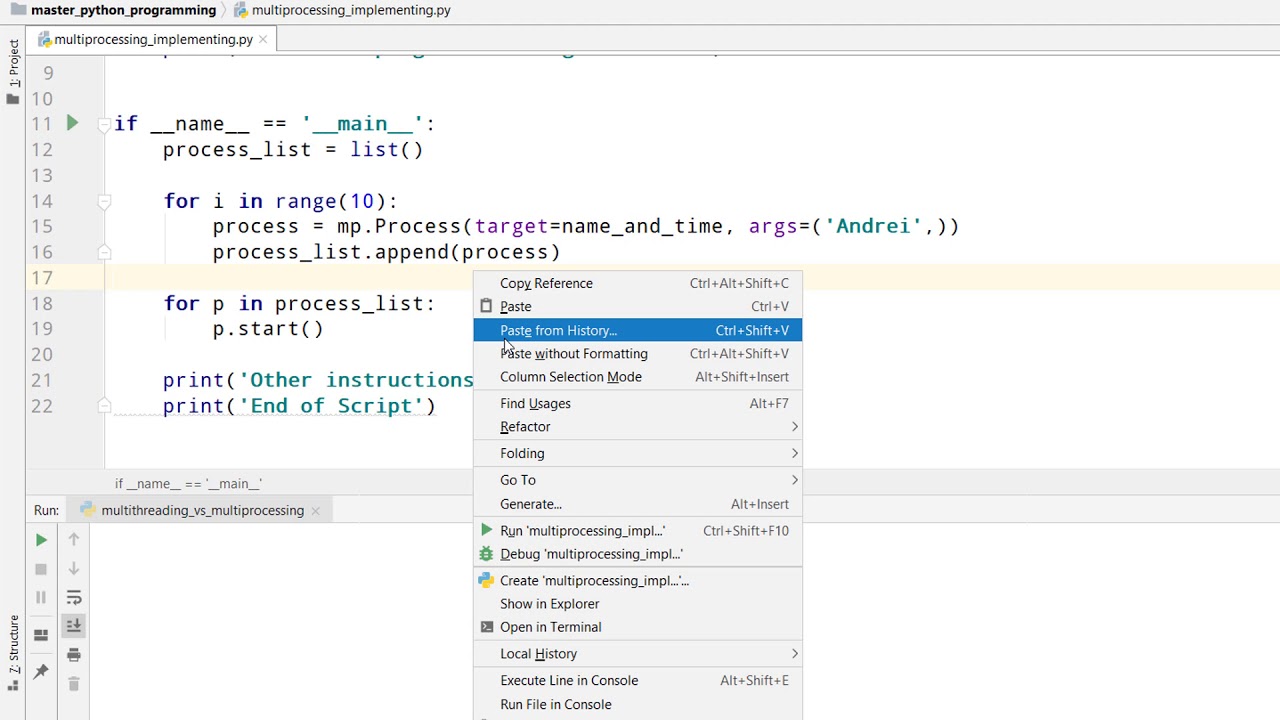
Task: Toggle Column Selection Mode in context menu
Action: pos(637,377)
